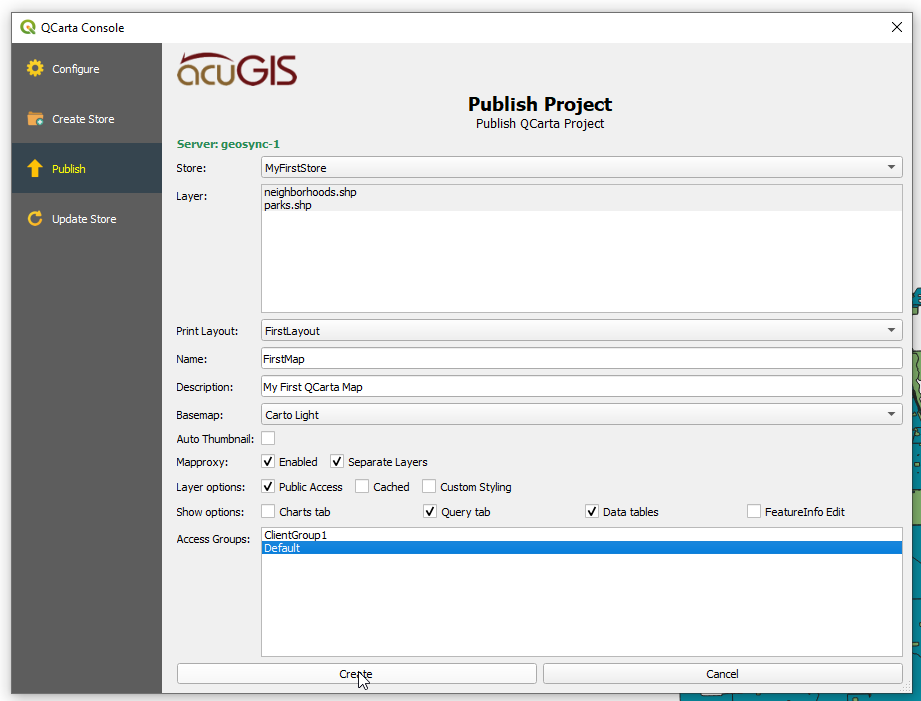Screen dimensions: 921x701
Task: Click the Cancel button
Action: (x=722, y=673)
